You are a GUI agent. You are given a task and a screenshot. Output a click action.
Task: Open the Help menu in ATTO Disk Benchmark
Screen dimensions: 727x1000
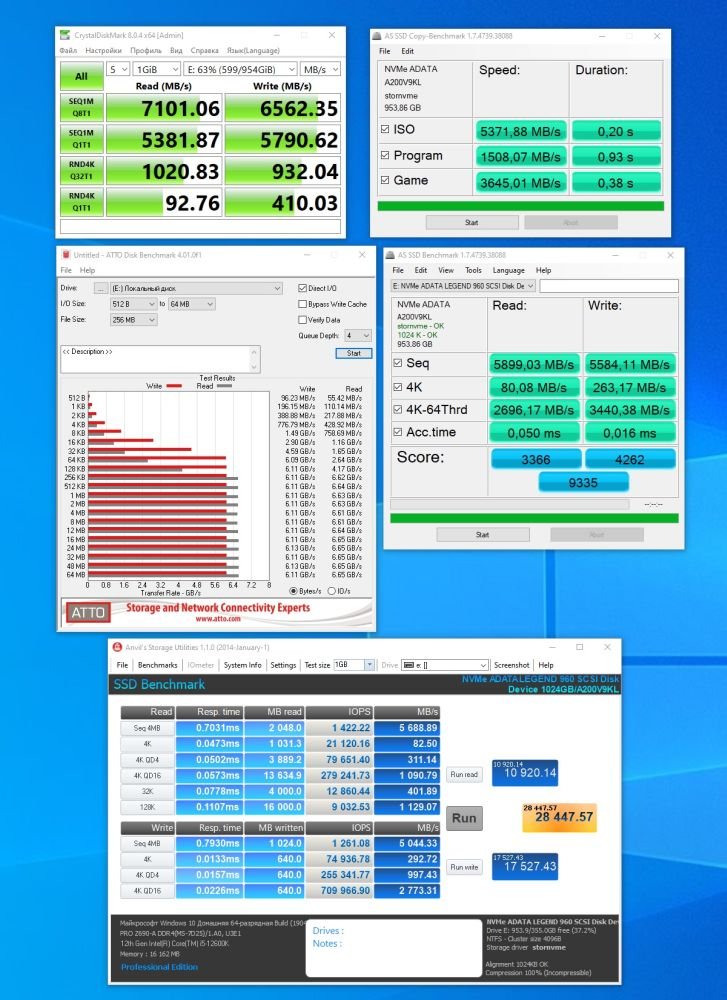(87, 270)
